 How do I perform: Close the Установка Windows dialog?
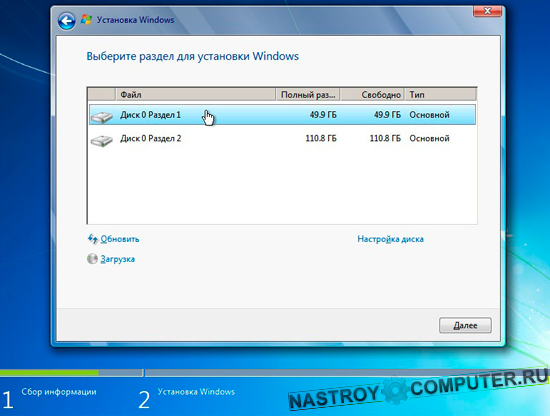[487, 11]
